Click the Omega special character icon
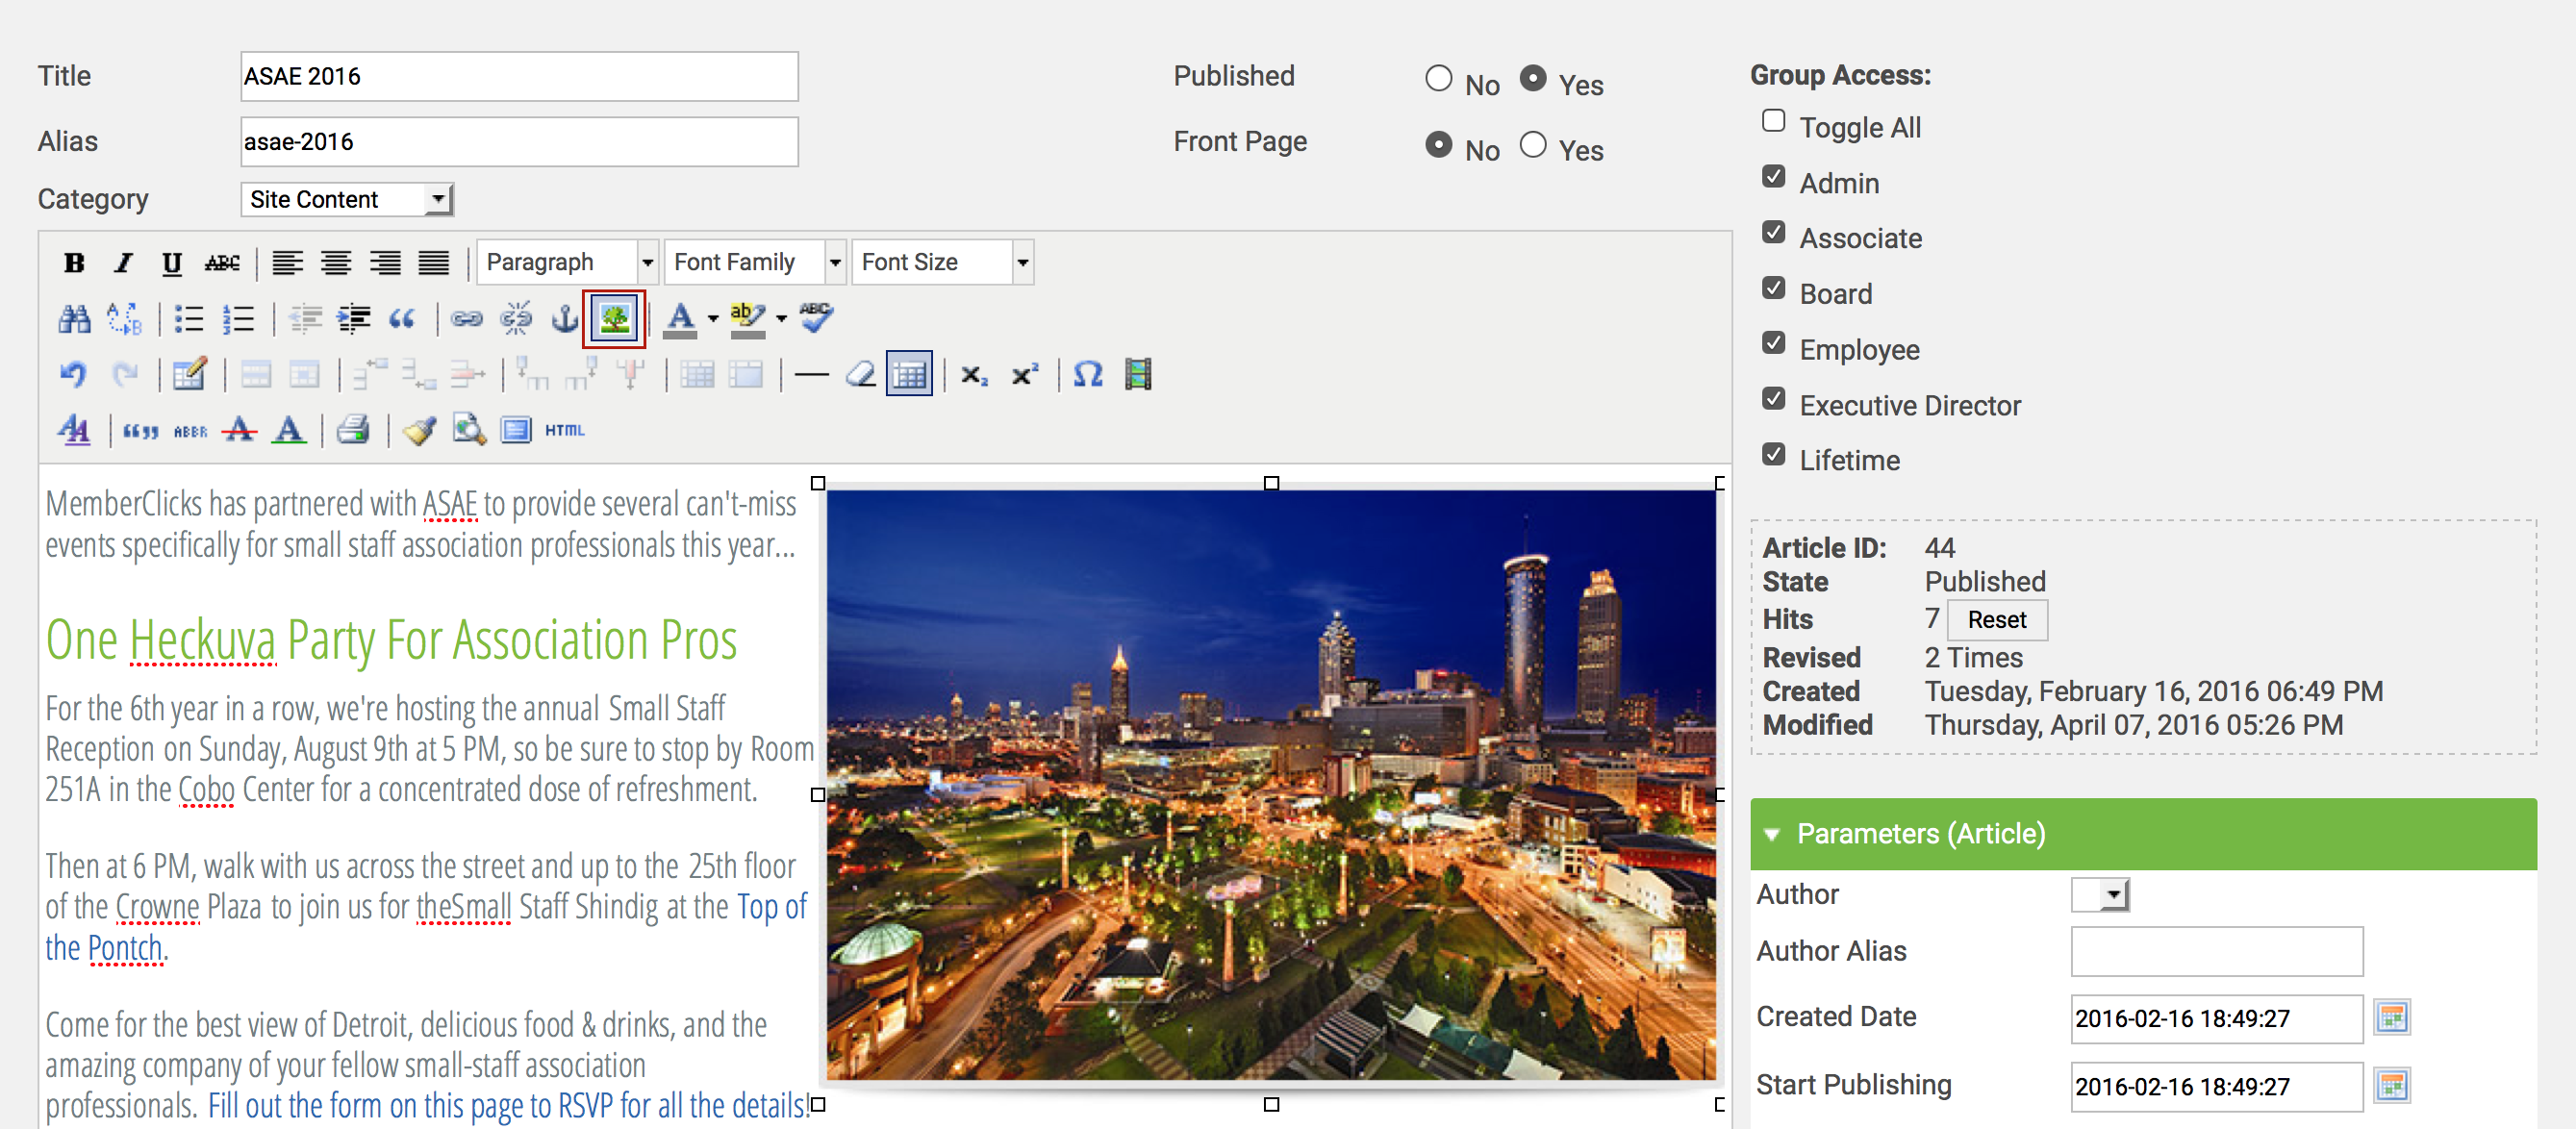This screenshot has width=2576, height=1129. coord(1087,375)
